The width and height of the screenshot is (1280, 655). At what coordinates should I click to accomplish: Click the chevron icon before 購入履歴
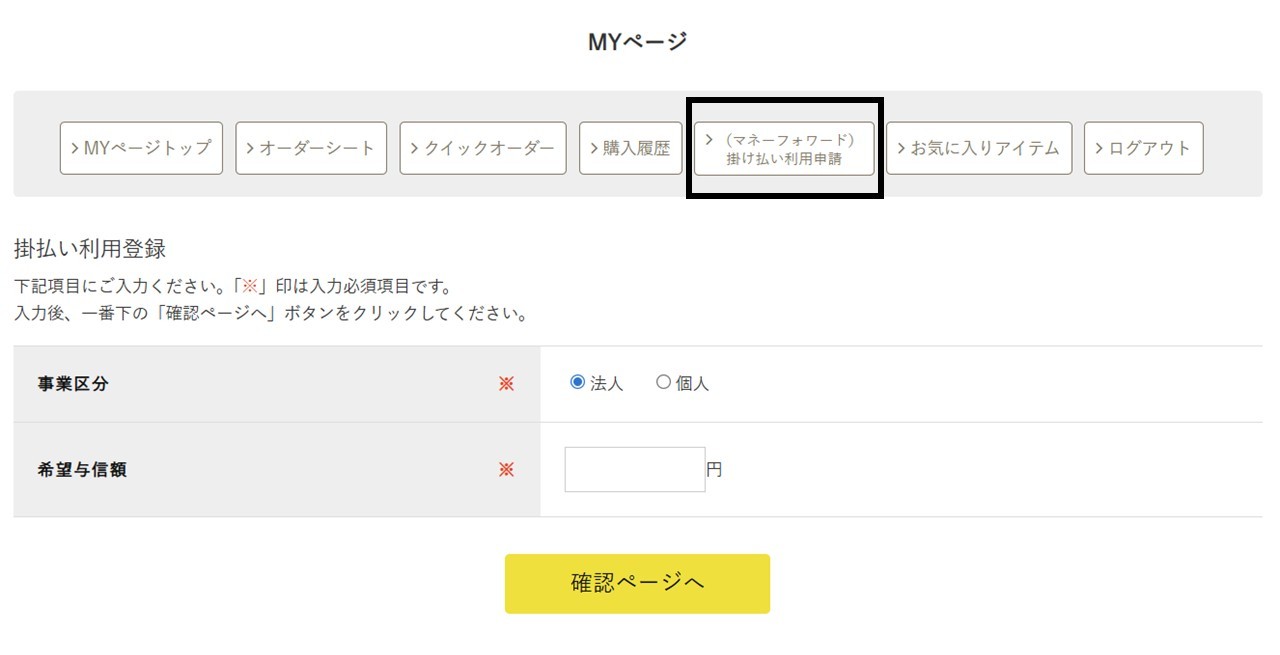595,147
